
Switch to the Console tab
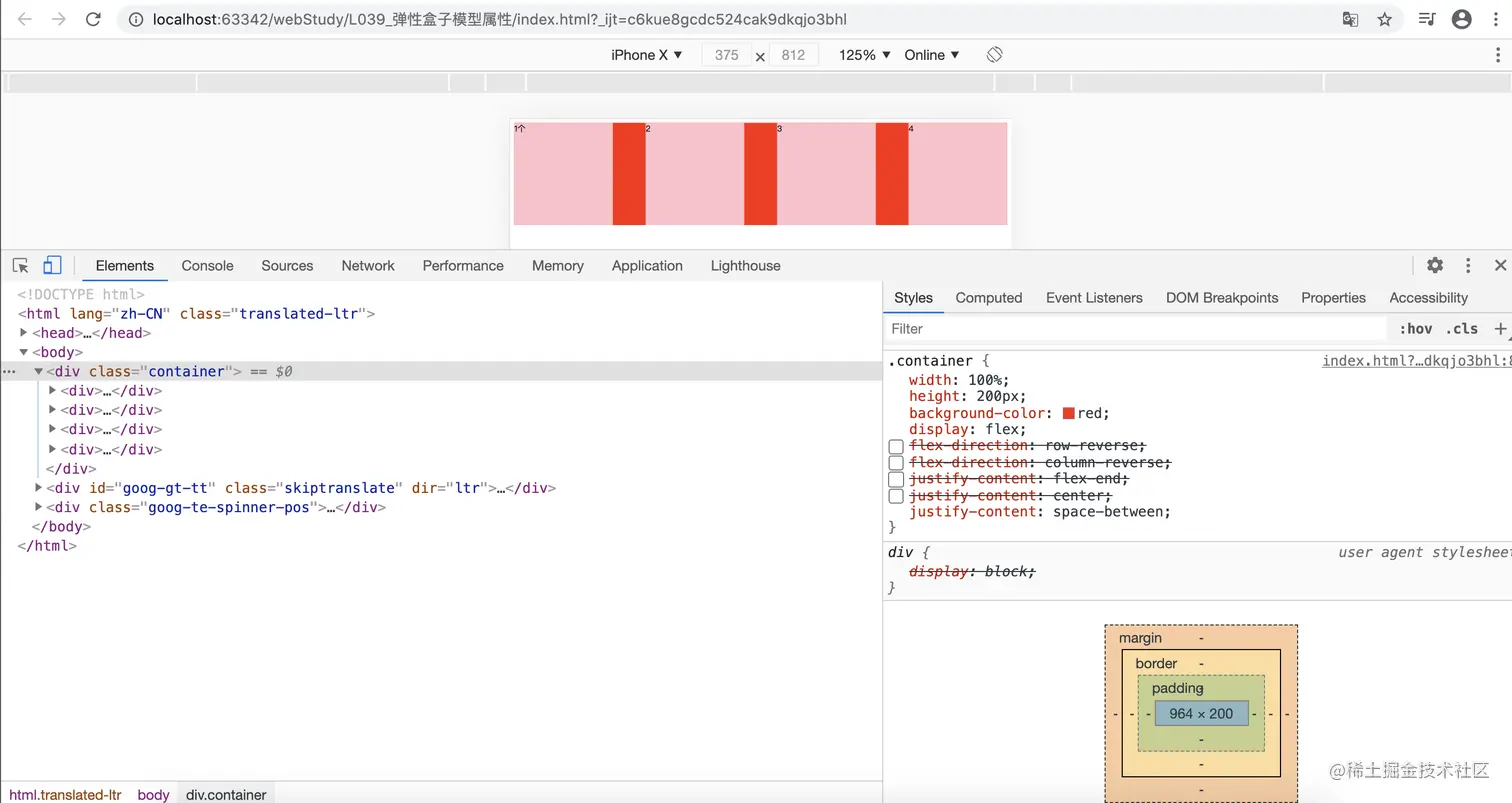[207, 265]
